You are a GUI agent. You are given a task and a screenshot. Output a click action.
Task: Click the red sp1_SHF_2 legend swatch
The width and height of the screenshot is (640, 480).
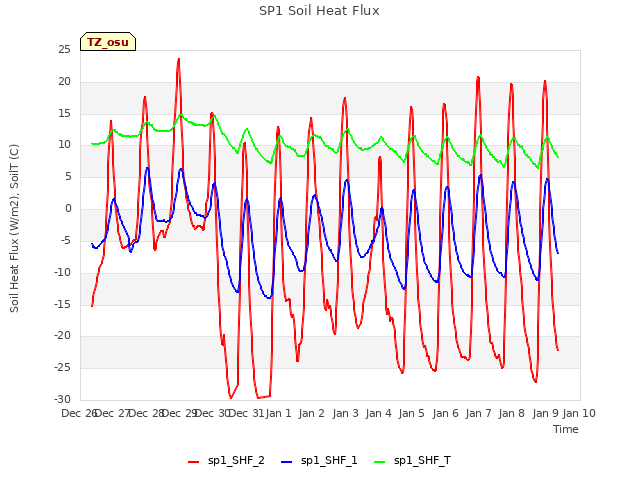193,462
